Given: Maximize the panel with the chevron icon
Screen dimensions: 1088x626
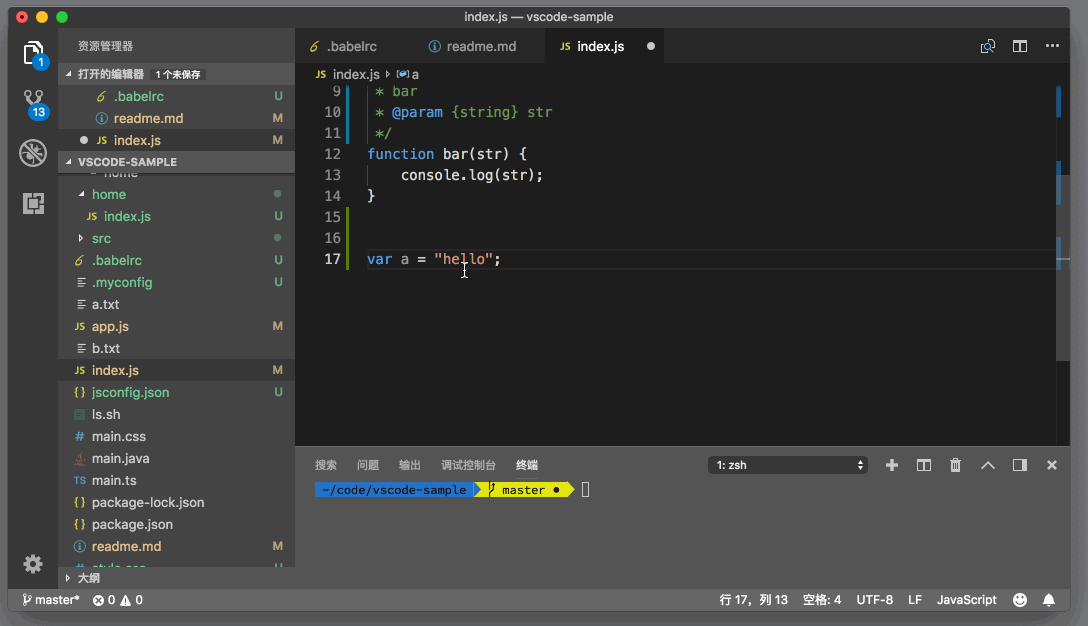Looking at the screenshot, I should click(x=988, y=464).
